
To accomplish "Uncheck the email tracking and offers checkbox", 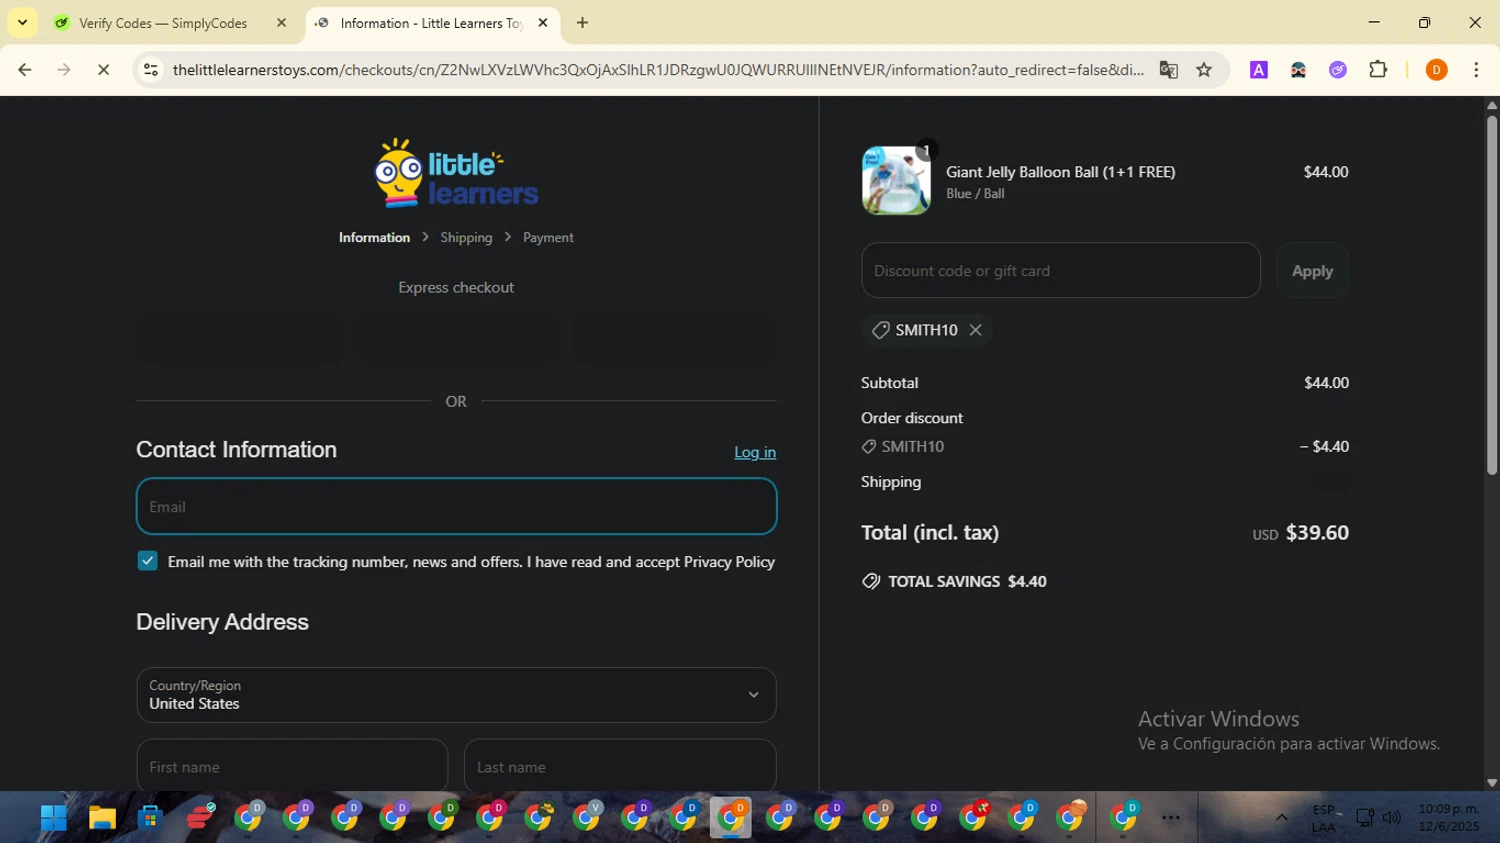I will (x=148, y=561).
